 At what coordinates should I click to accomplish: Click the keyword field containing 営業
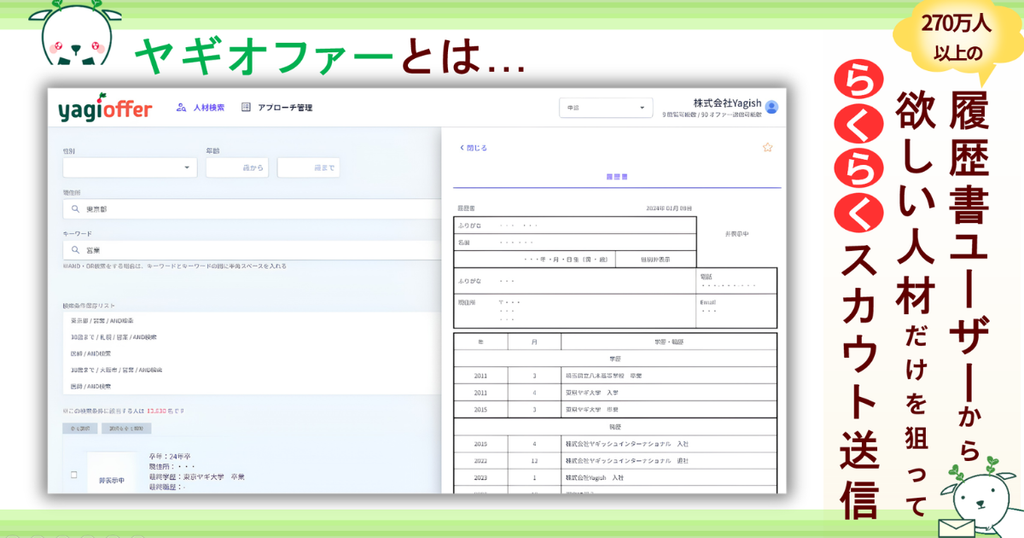tap(252, 250)
